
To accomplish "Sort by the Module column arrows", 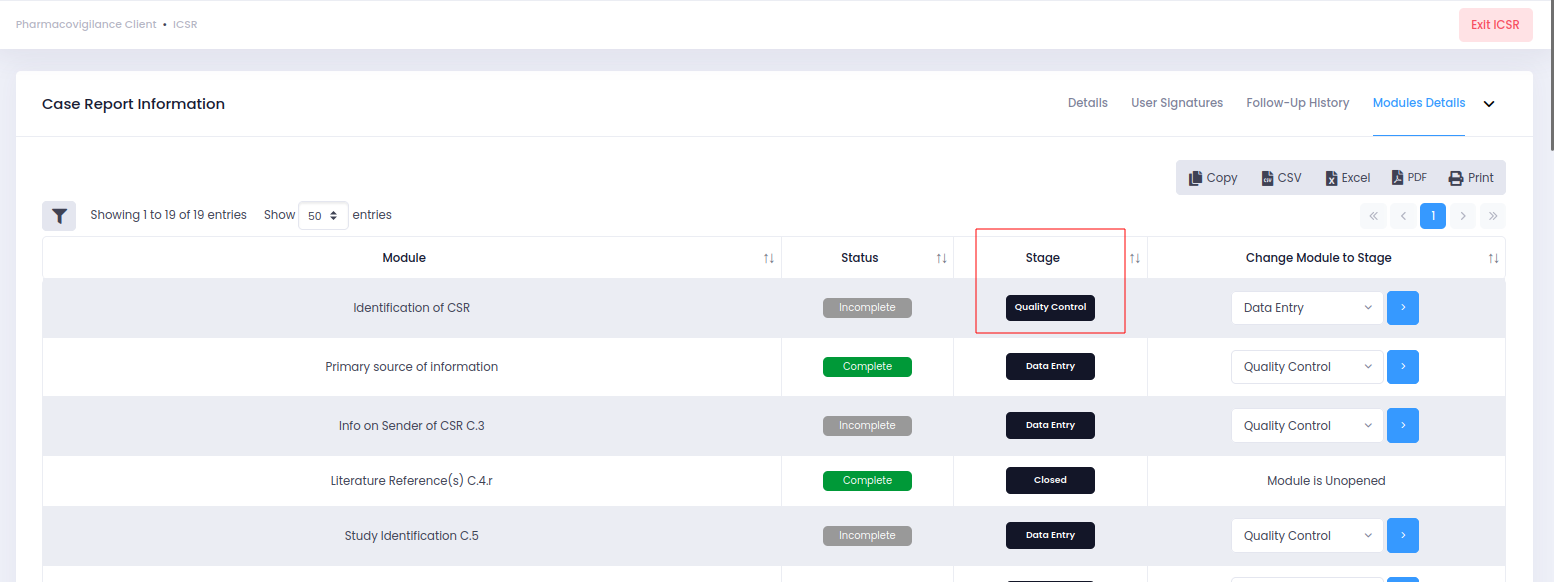I will point(769,258).
